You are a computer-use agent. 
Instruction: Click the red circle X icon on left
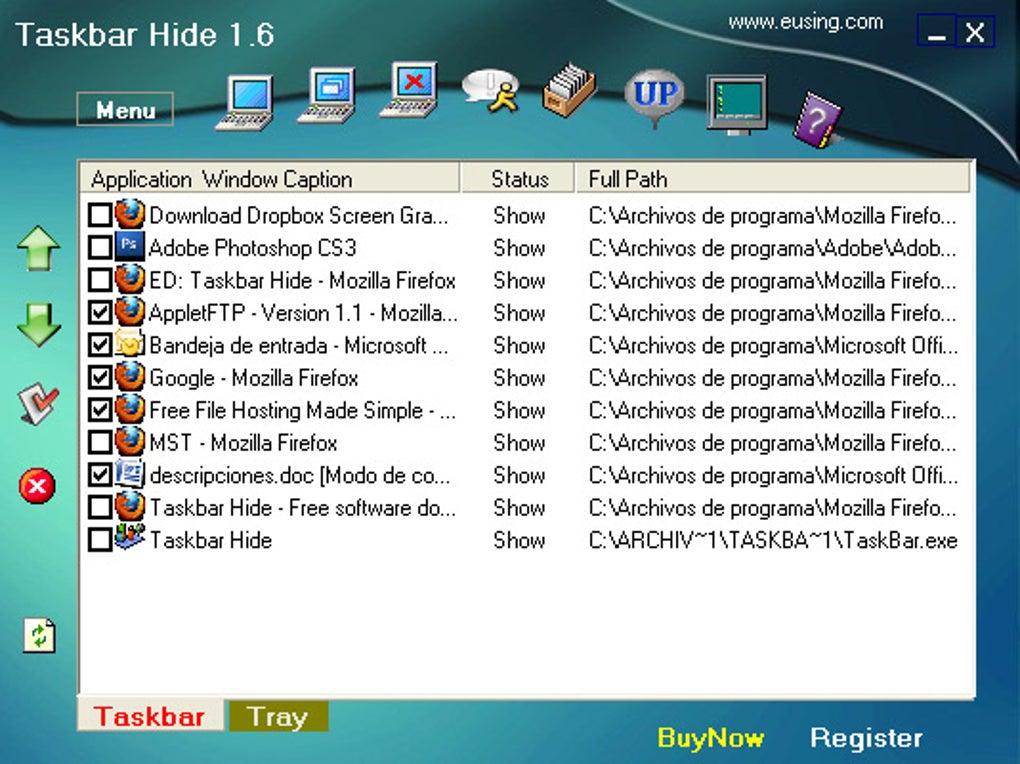(x=37, y=485)
